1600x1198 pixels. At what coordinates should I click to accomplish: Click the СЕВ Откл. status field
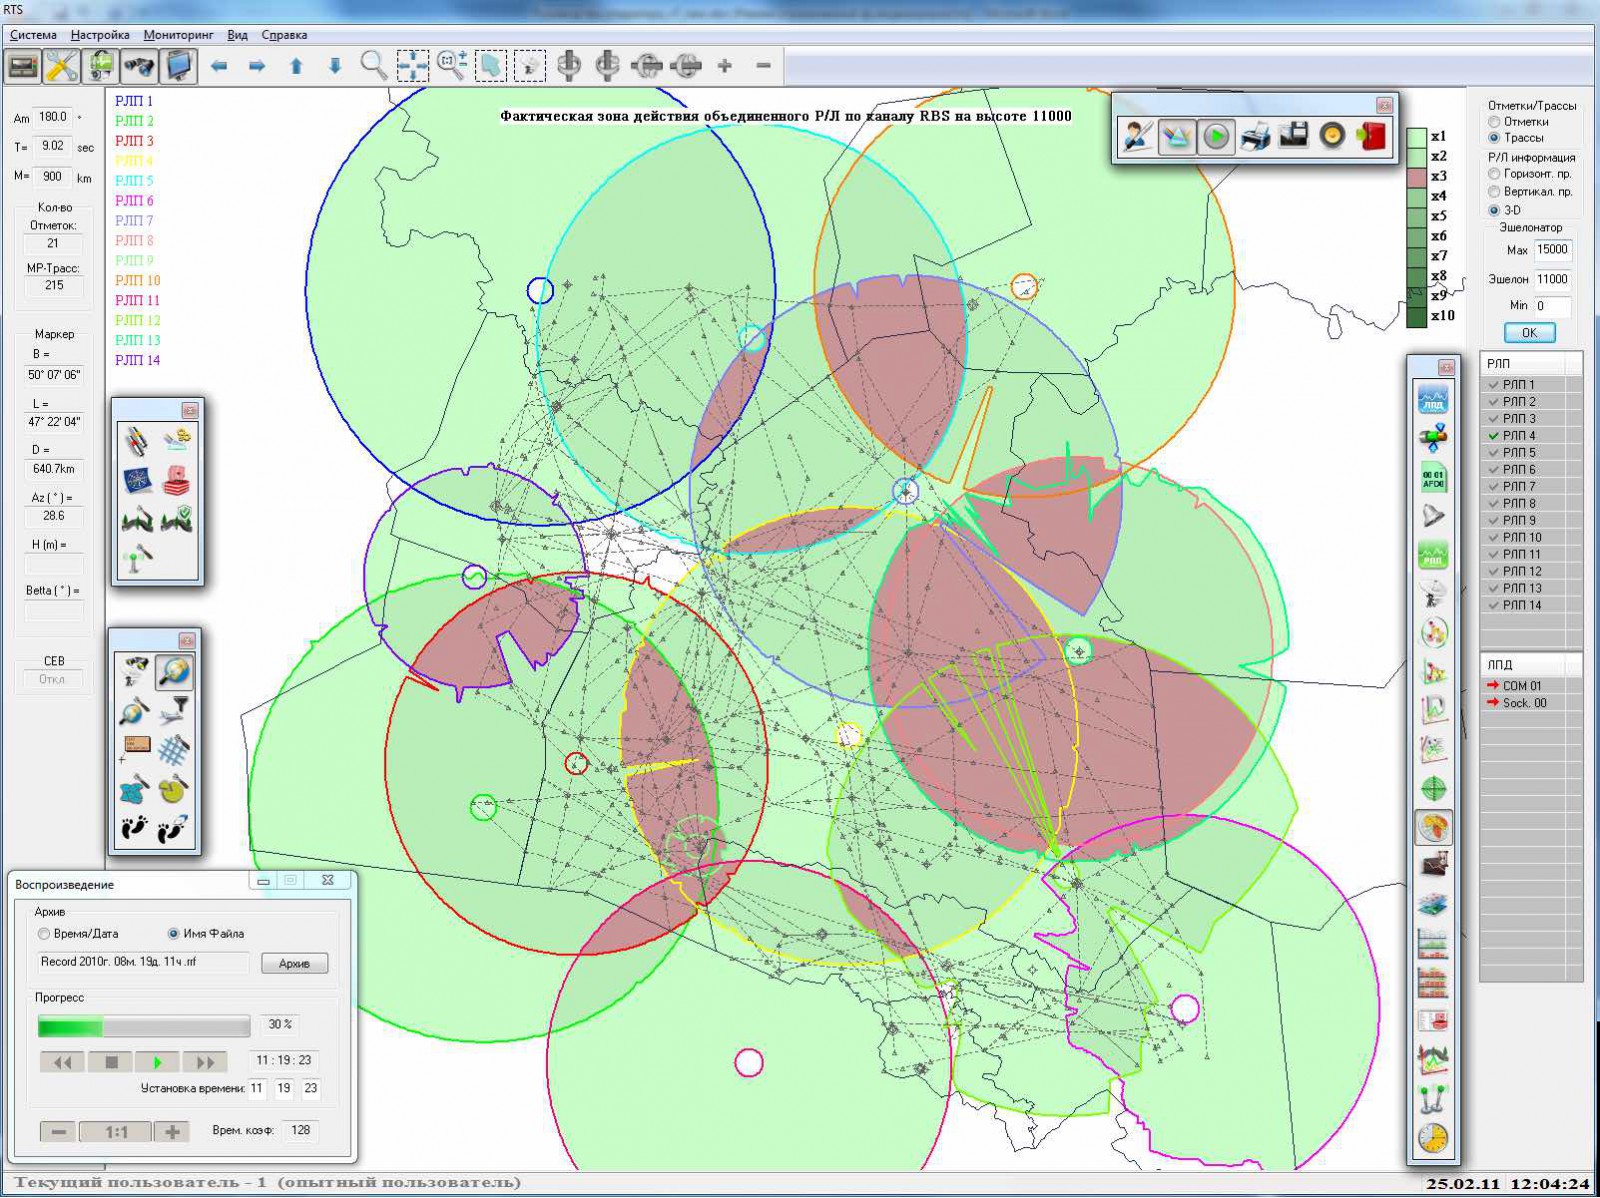click(x=53, y=680)
